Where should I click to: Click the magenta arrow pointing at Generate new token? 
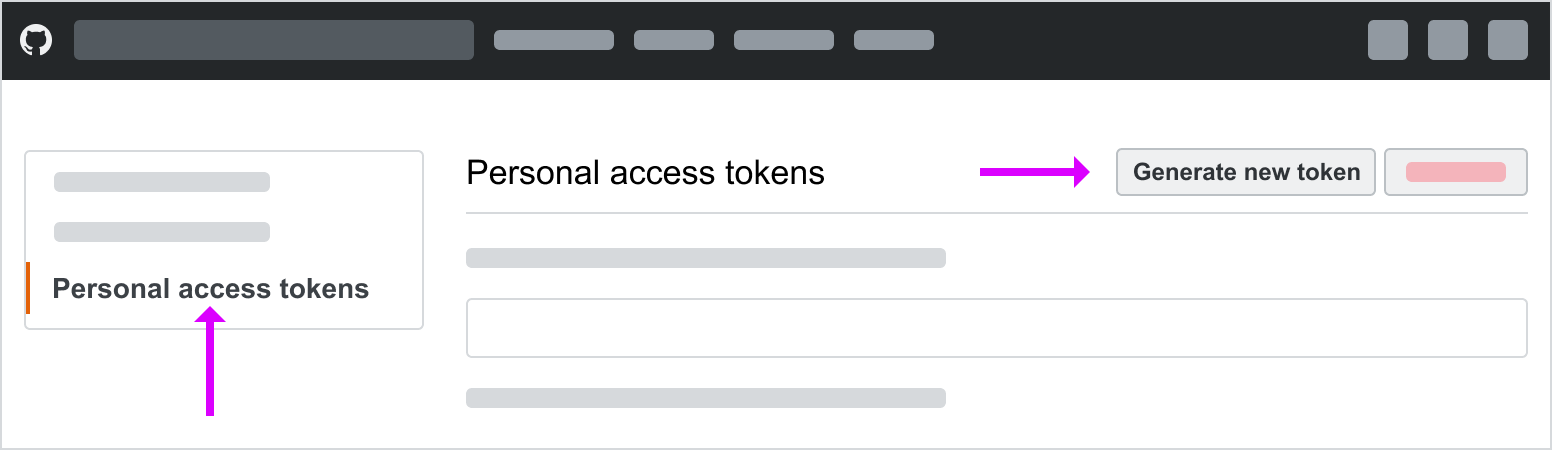click(x=1033, y=172)
